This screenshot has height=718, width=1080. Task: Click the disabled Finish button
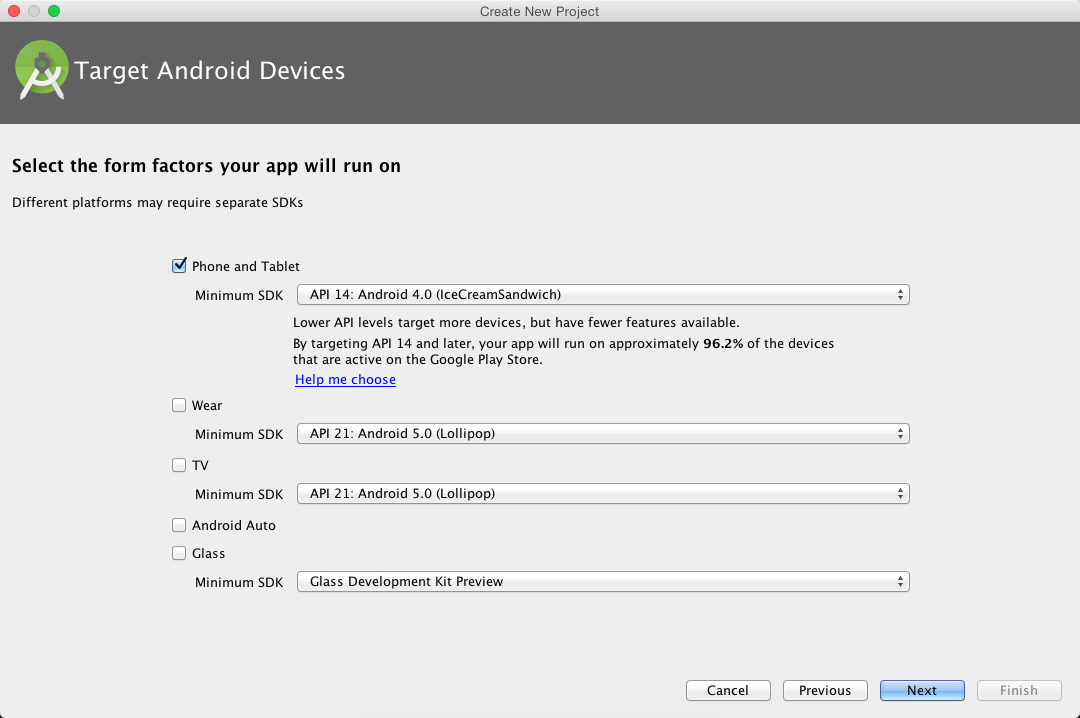click(x=1019, y=690)
